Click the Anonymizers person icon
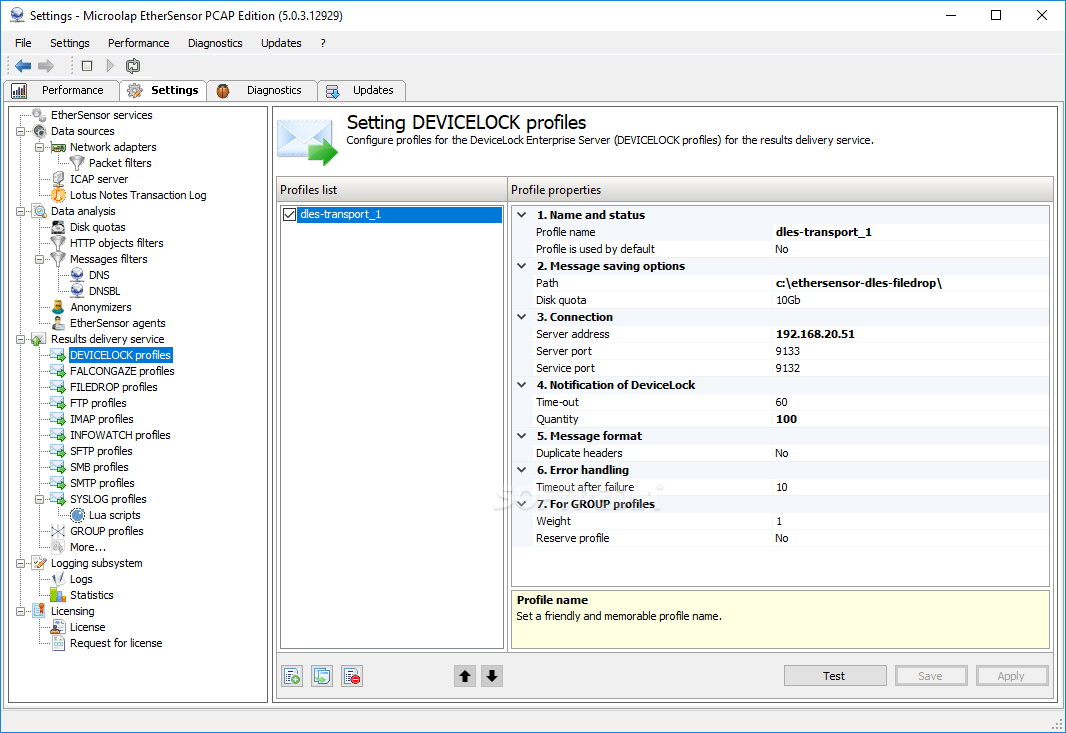This screenshot has height=733, width=1066. pos(58,307)
